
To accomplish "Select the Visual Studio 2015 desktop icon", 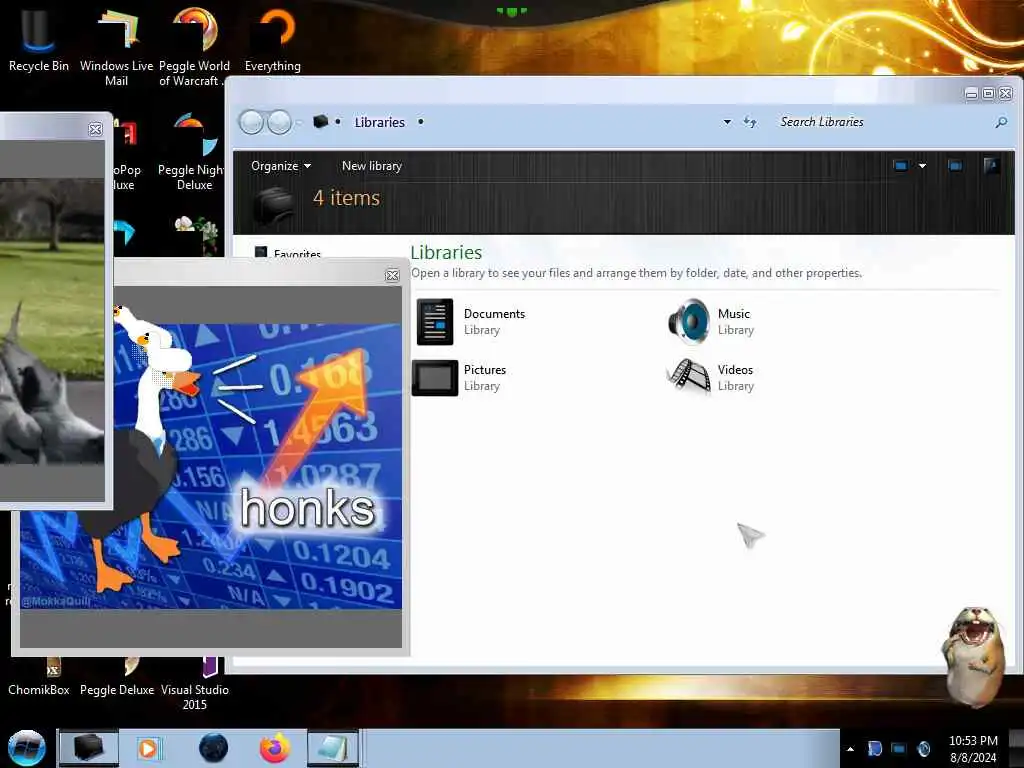I will 195,686.
